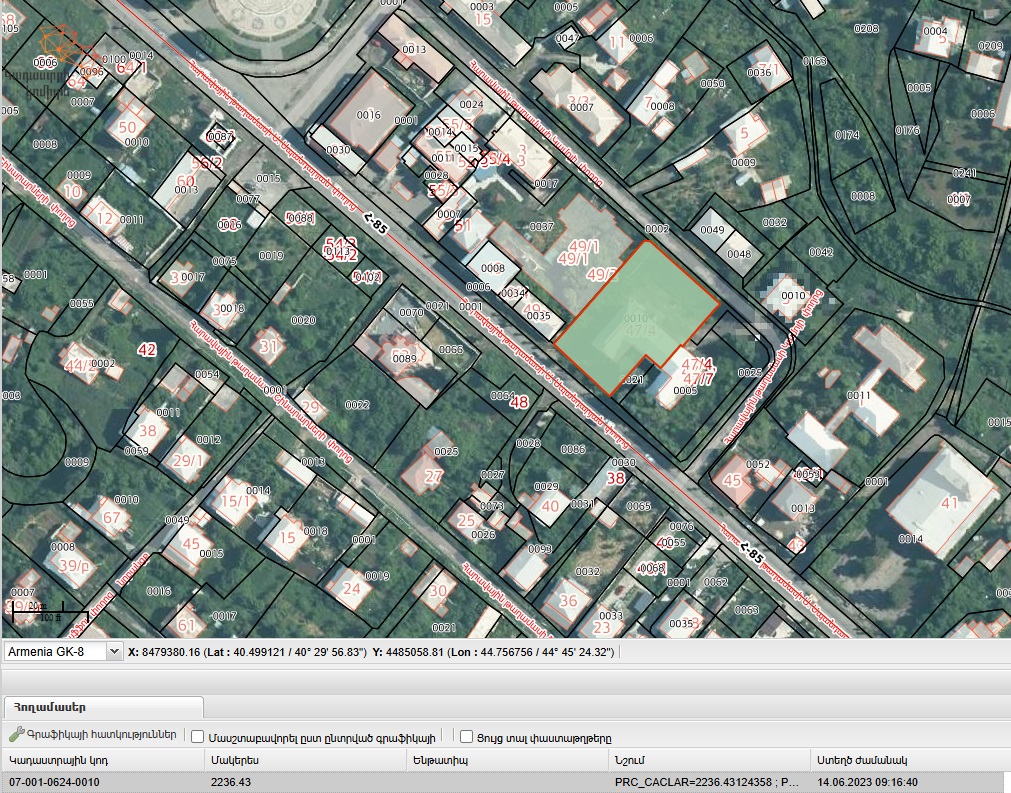Open the Armenia GK-8 coordinate system dropdown
Viewport: 1011px width, 793px height.
click(63, 651)
